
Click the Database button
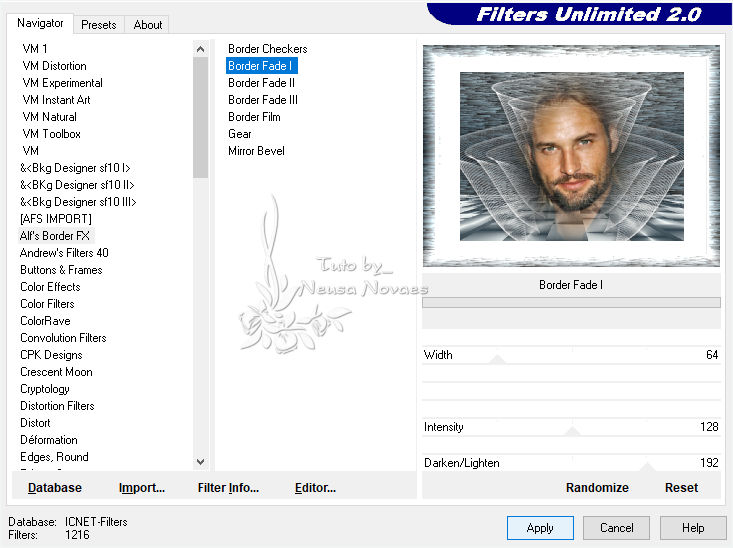[x=55, y=488]
